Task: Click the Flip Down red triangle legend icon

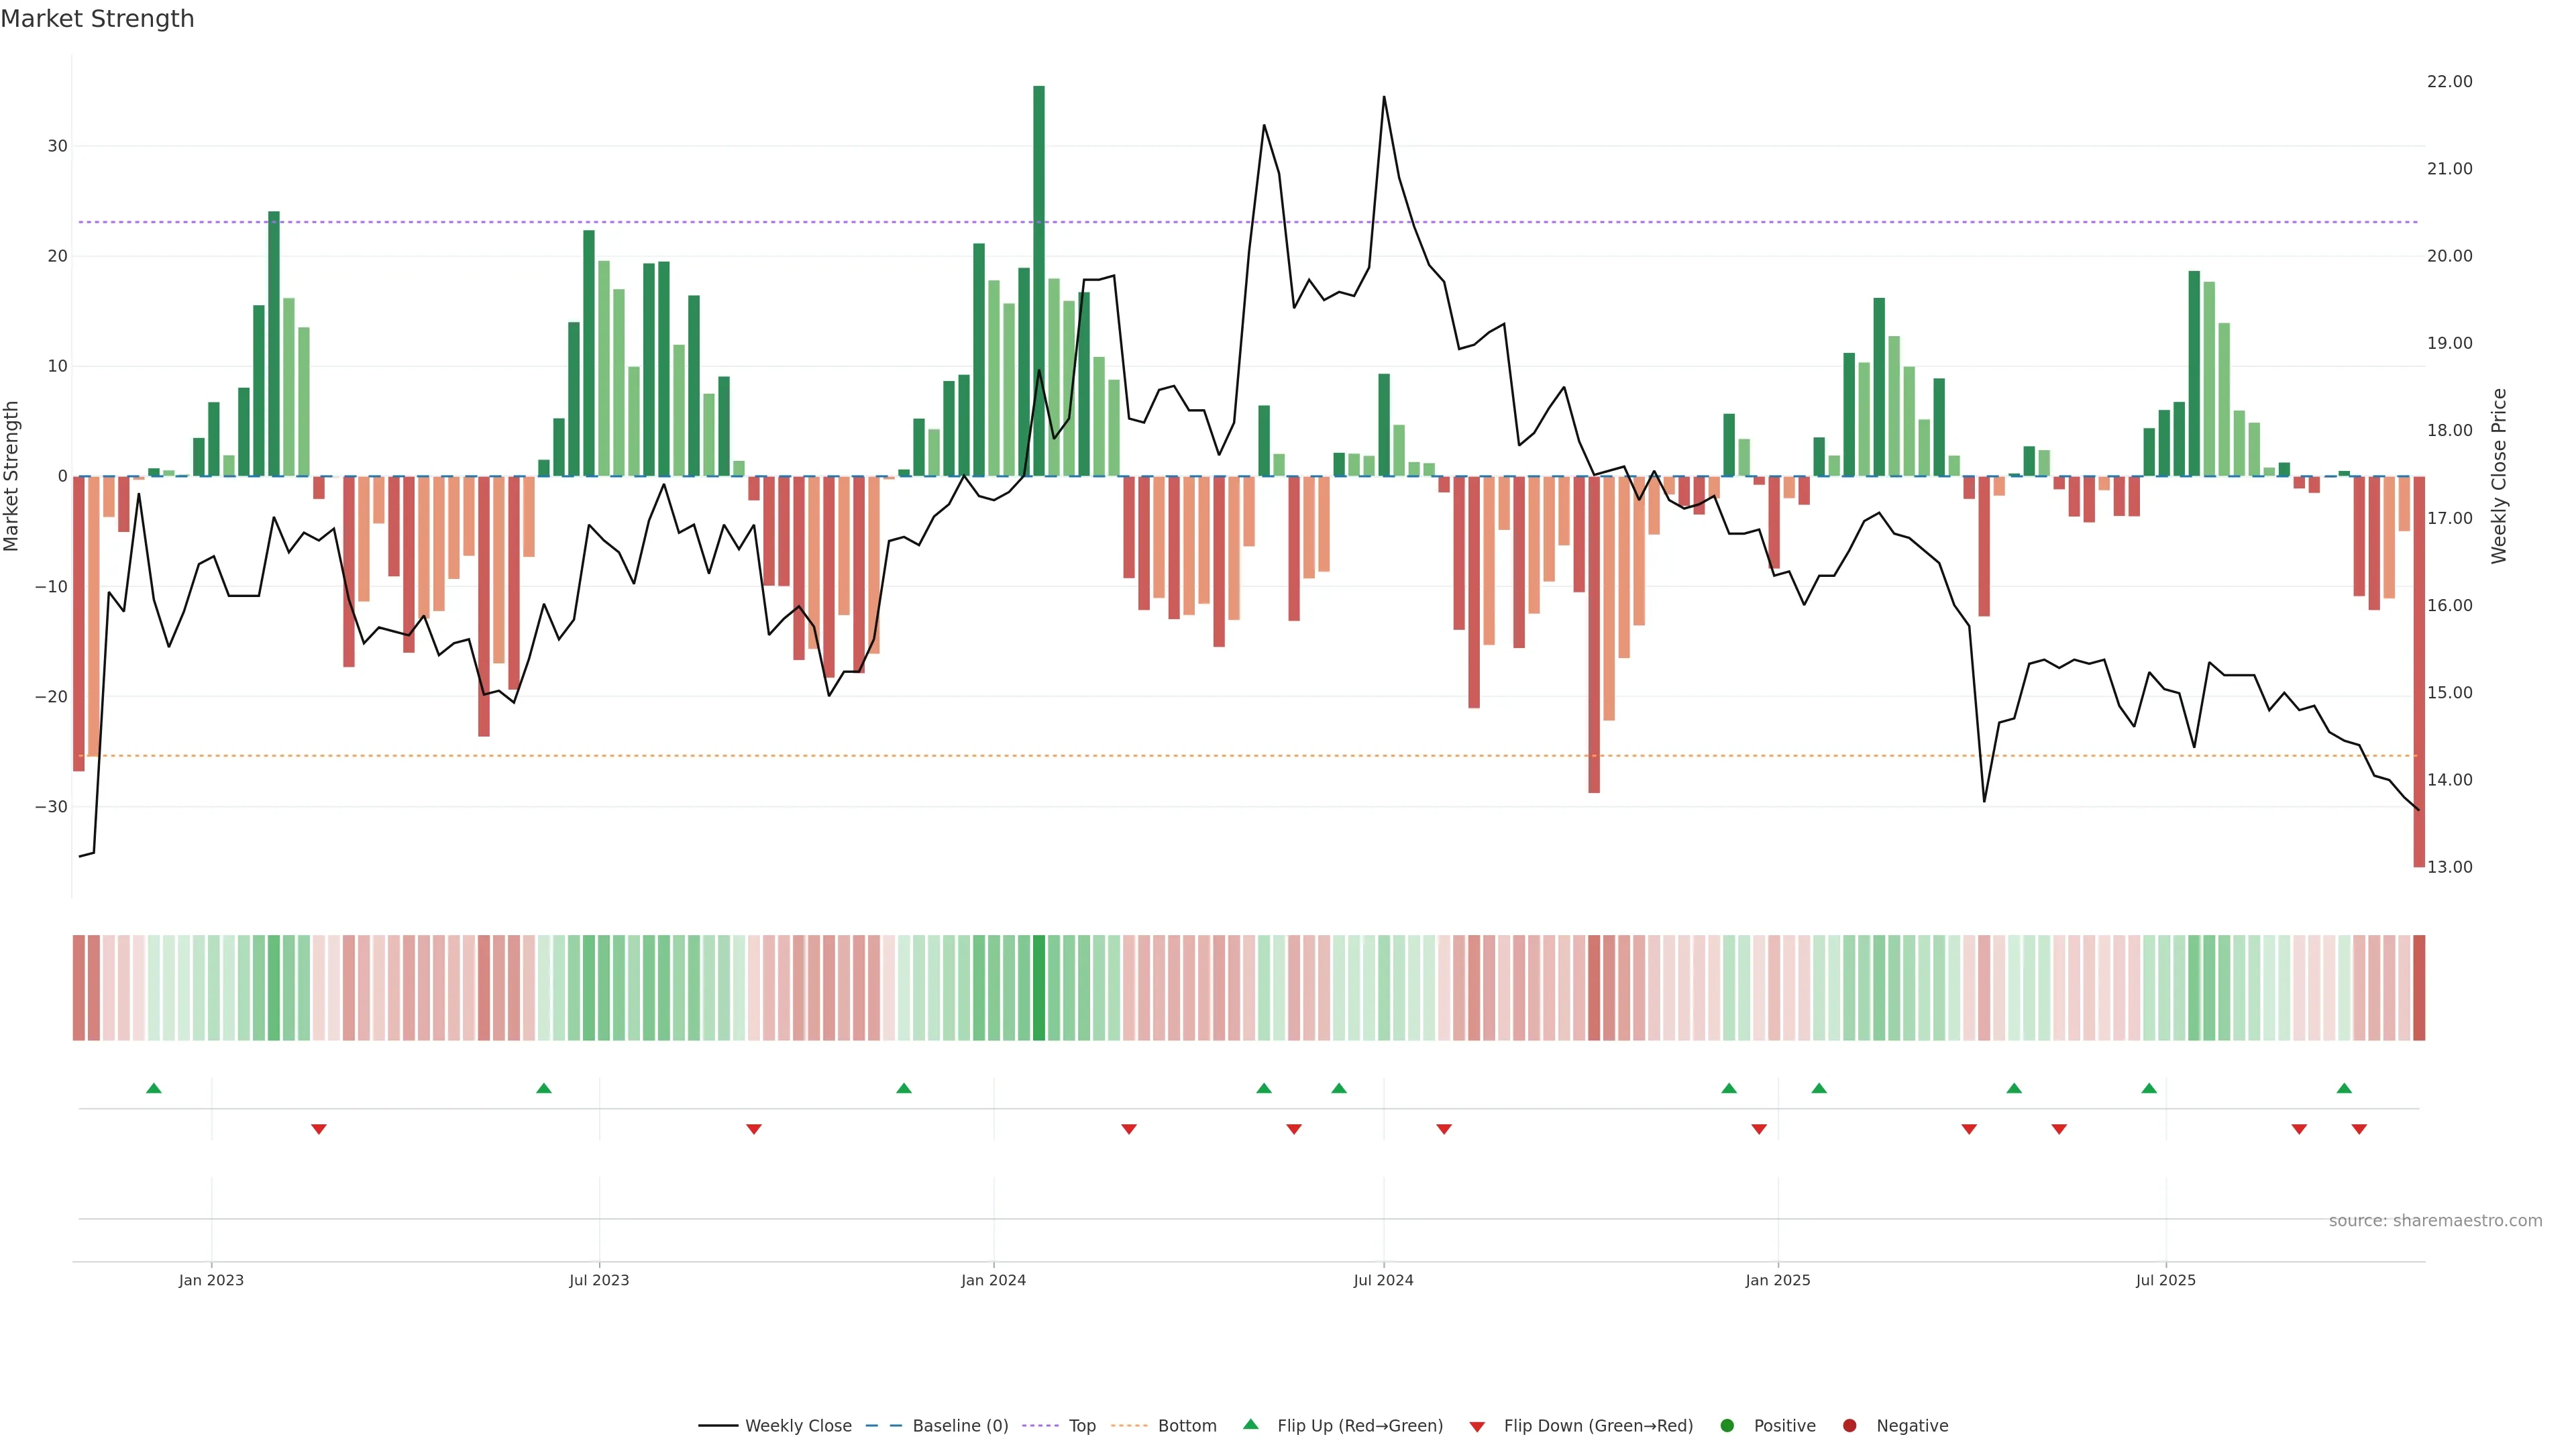Action: 1477,1426
